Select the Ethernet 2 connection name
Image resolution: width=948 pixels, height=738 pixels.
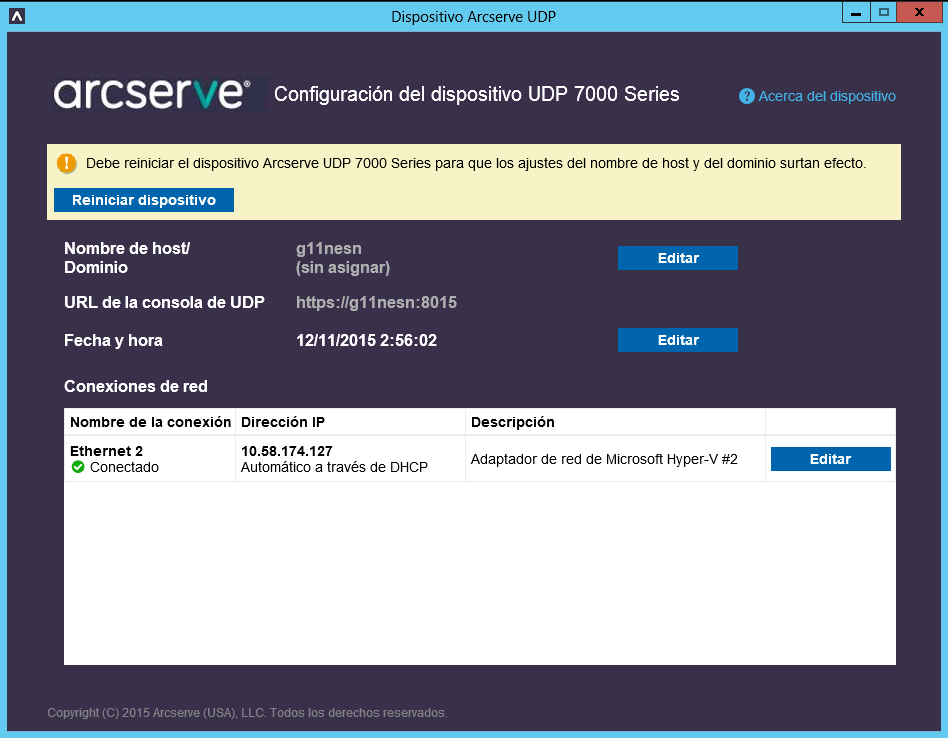click(x=106, y=451)
